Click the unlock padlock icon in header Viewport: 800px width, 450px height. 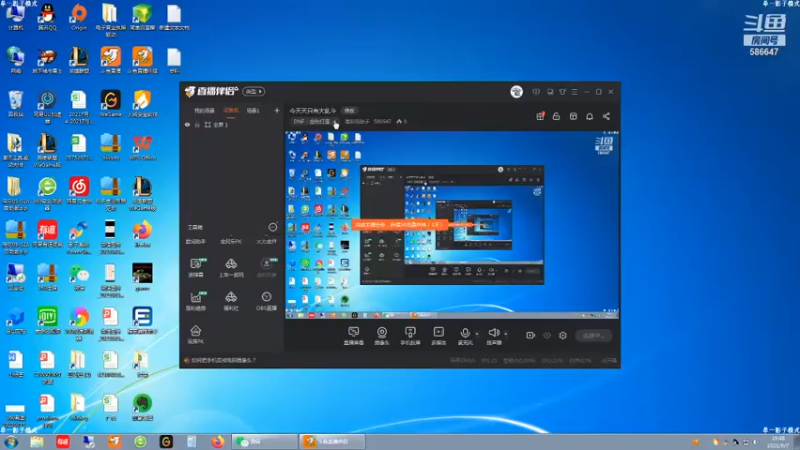point(556,116)
